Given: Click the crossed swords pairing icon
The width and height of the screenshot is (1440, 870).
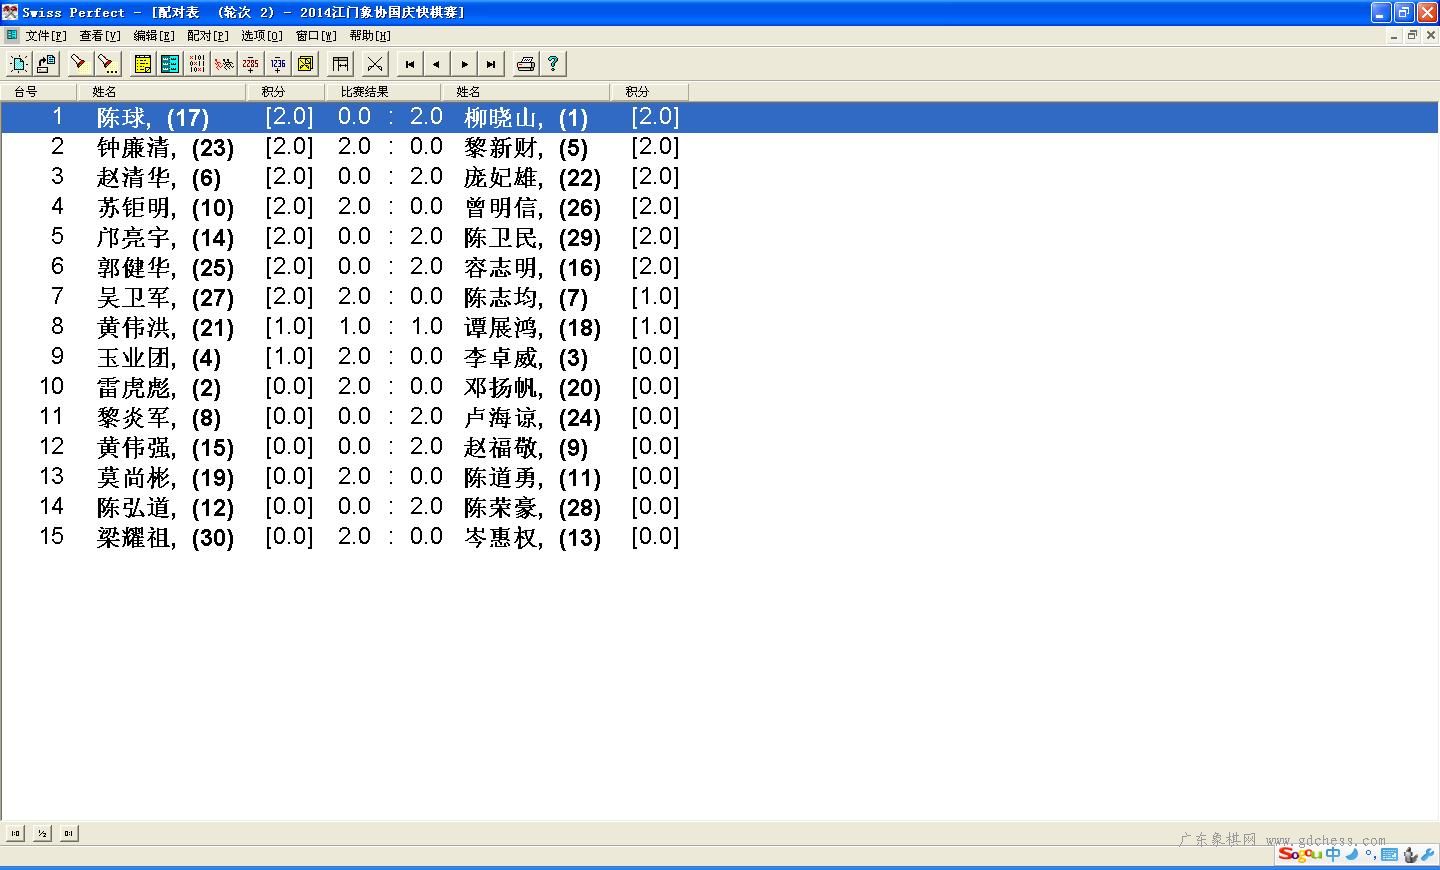Looking at the screenshot, I should click(374, 64).
